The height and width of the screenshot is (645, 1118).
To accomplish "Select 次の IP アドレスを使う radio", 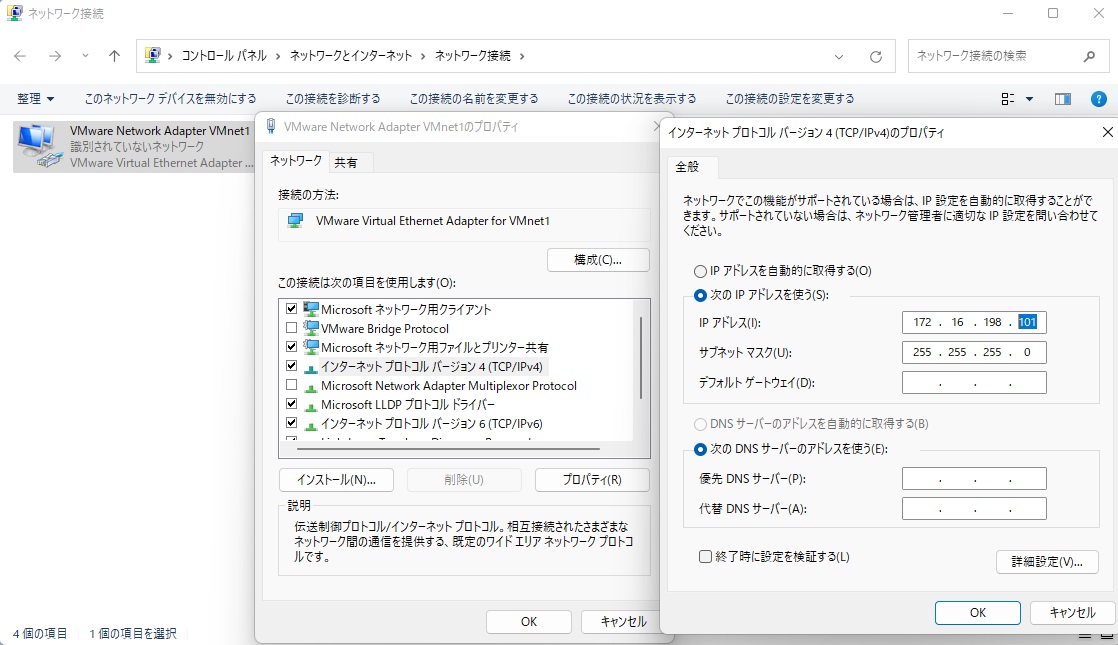I will [x=700, y=295].
